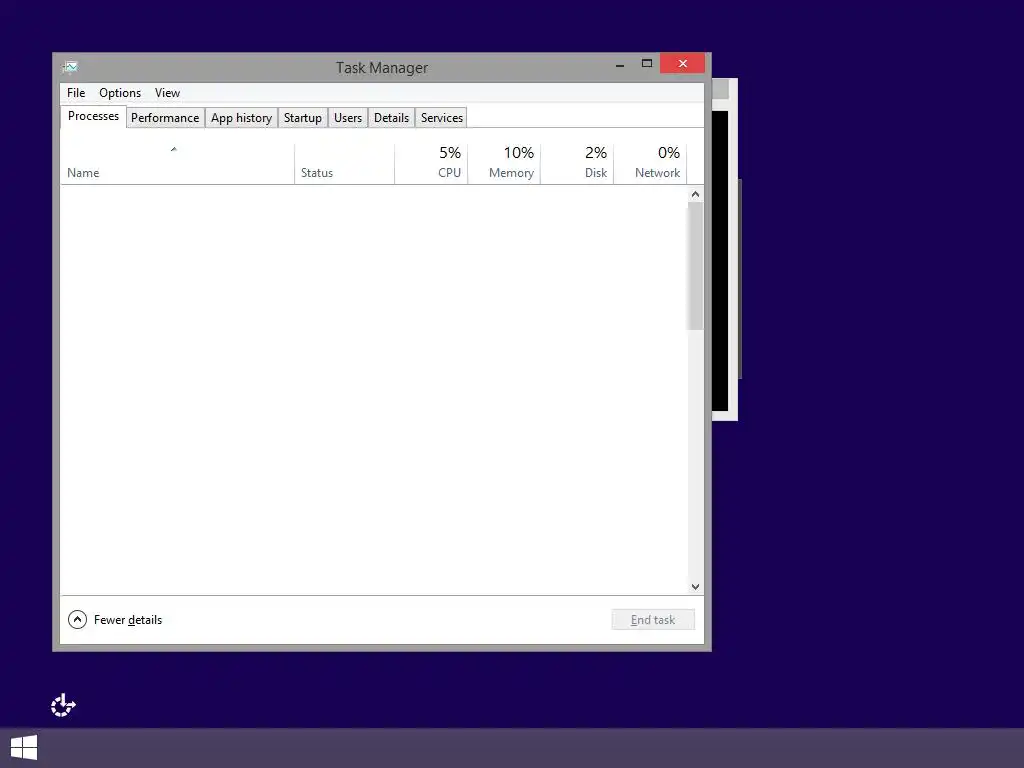Switch to the App history tab
The height and width of the screenshot is (768, 1024).
(x=241, y=118)
